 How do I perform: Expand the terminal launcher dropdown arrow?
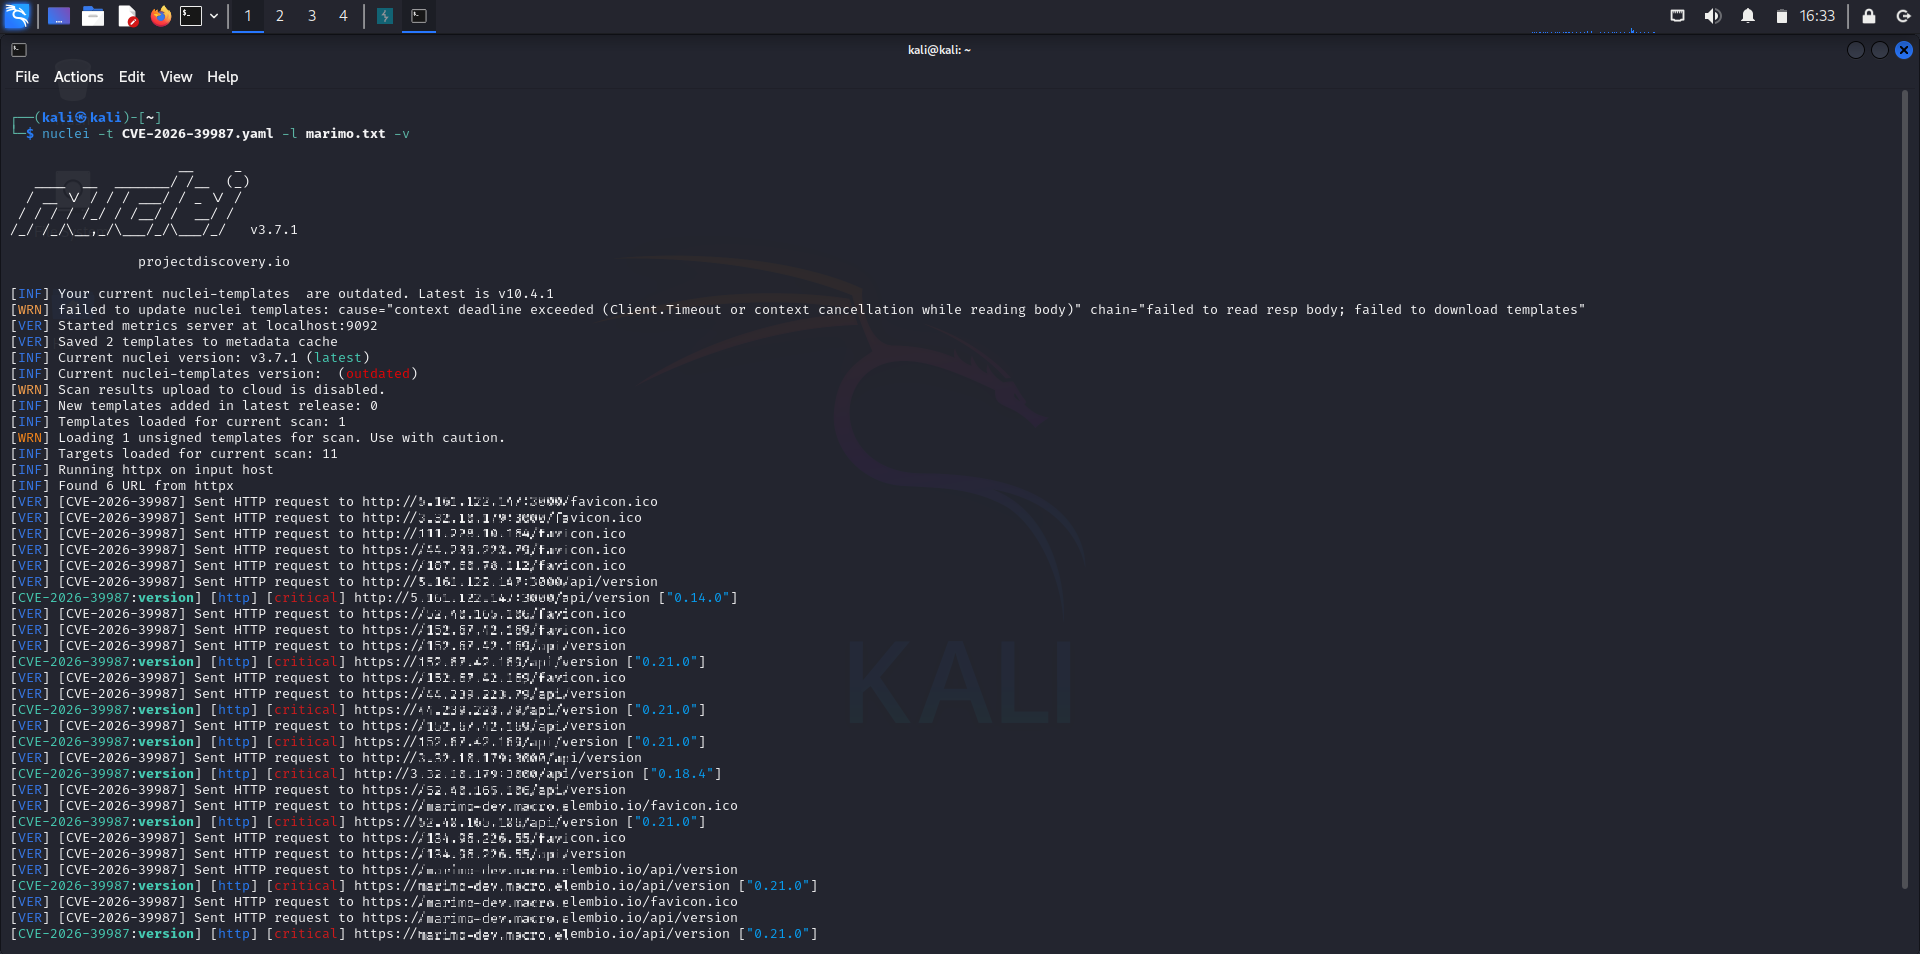pos(213,16)
